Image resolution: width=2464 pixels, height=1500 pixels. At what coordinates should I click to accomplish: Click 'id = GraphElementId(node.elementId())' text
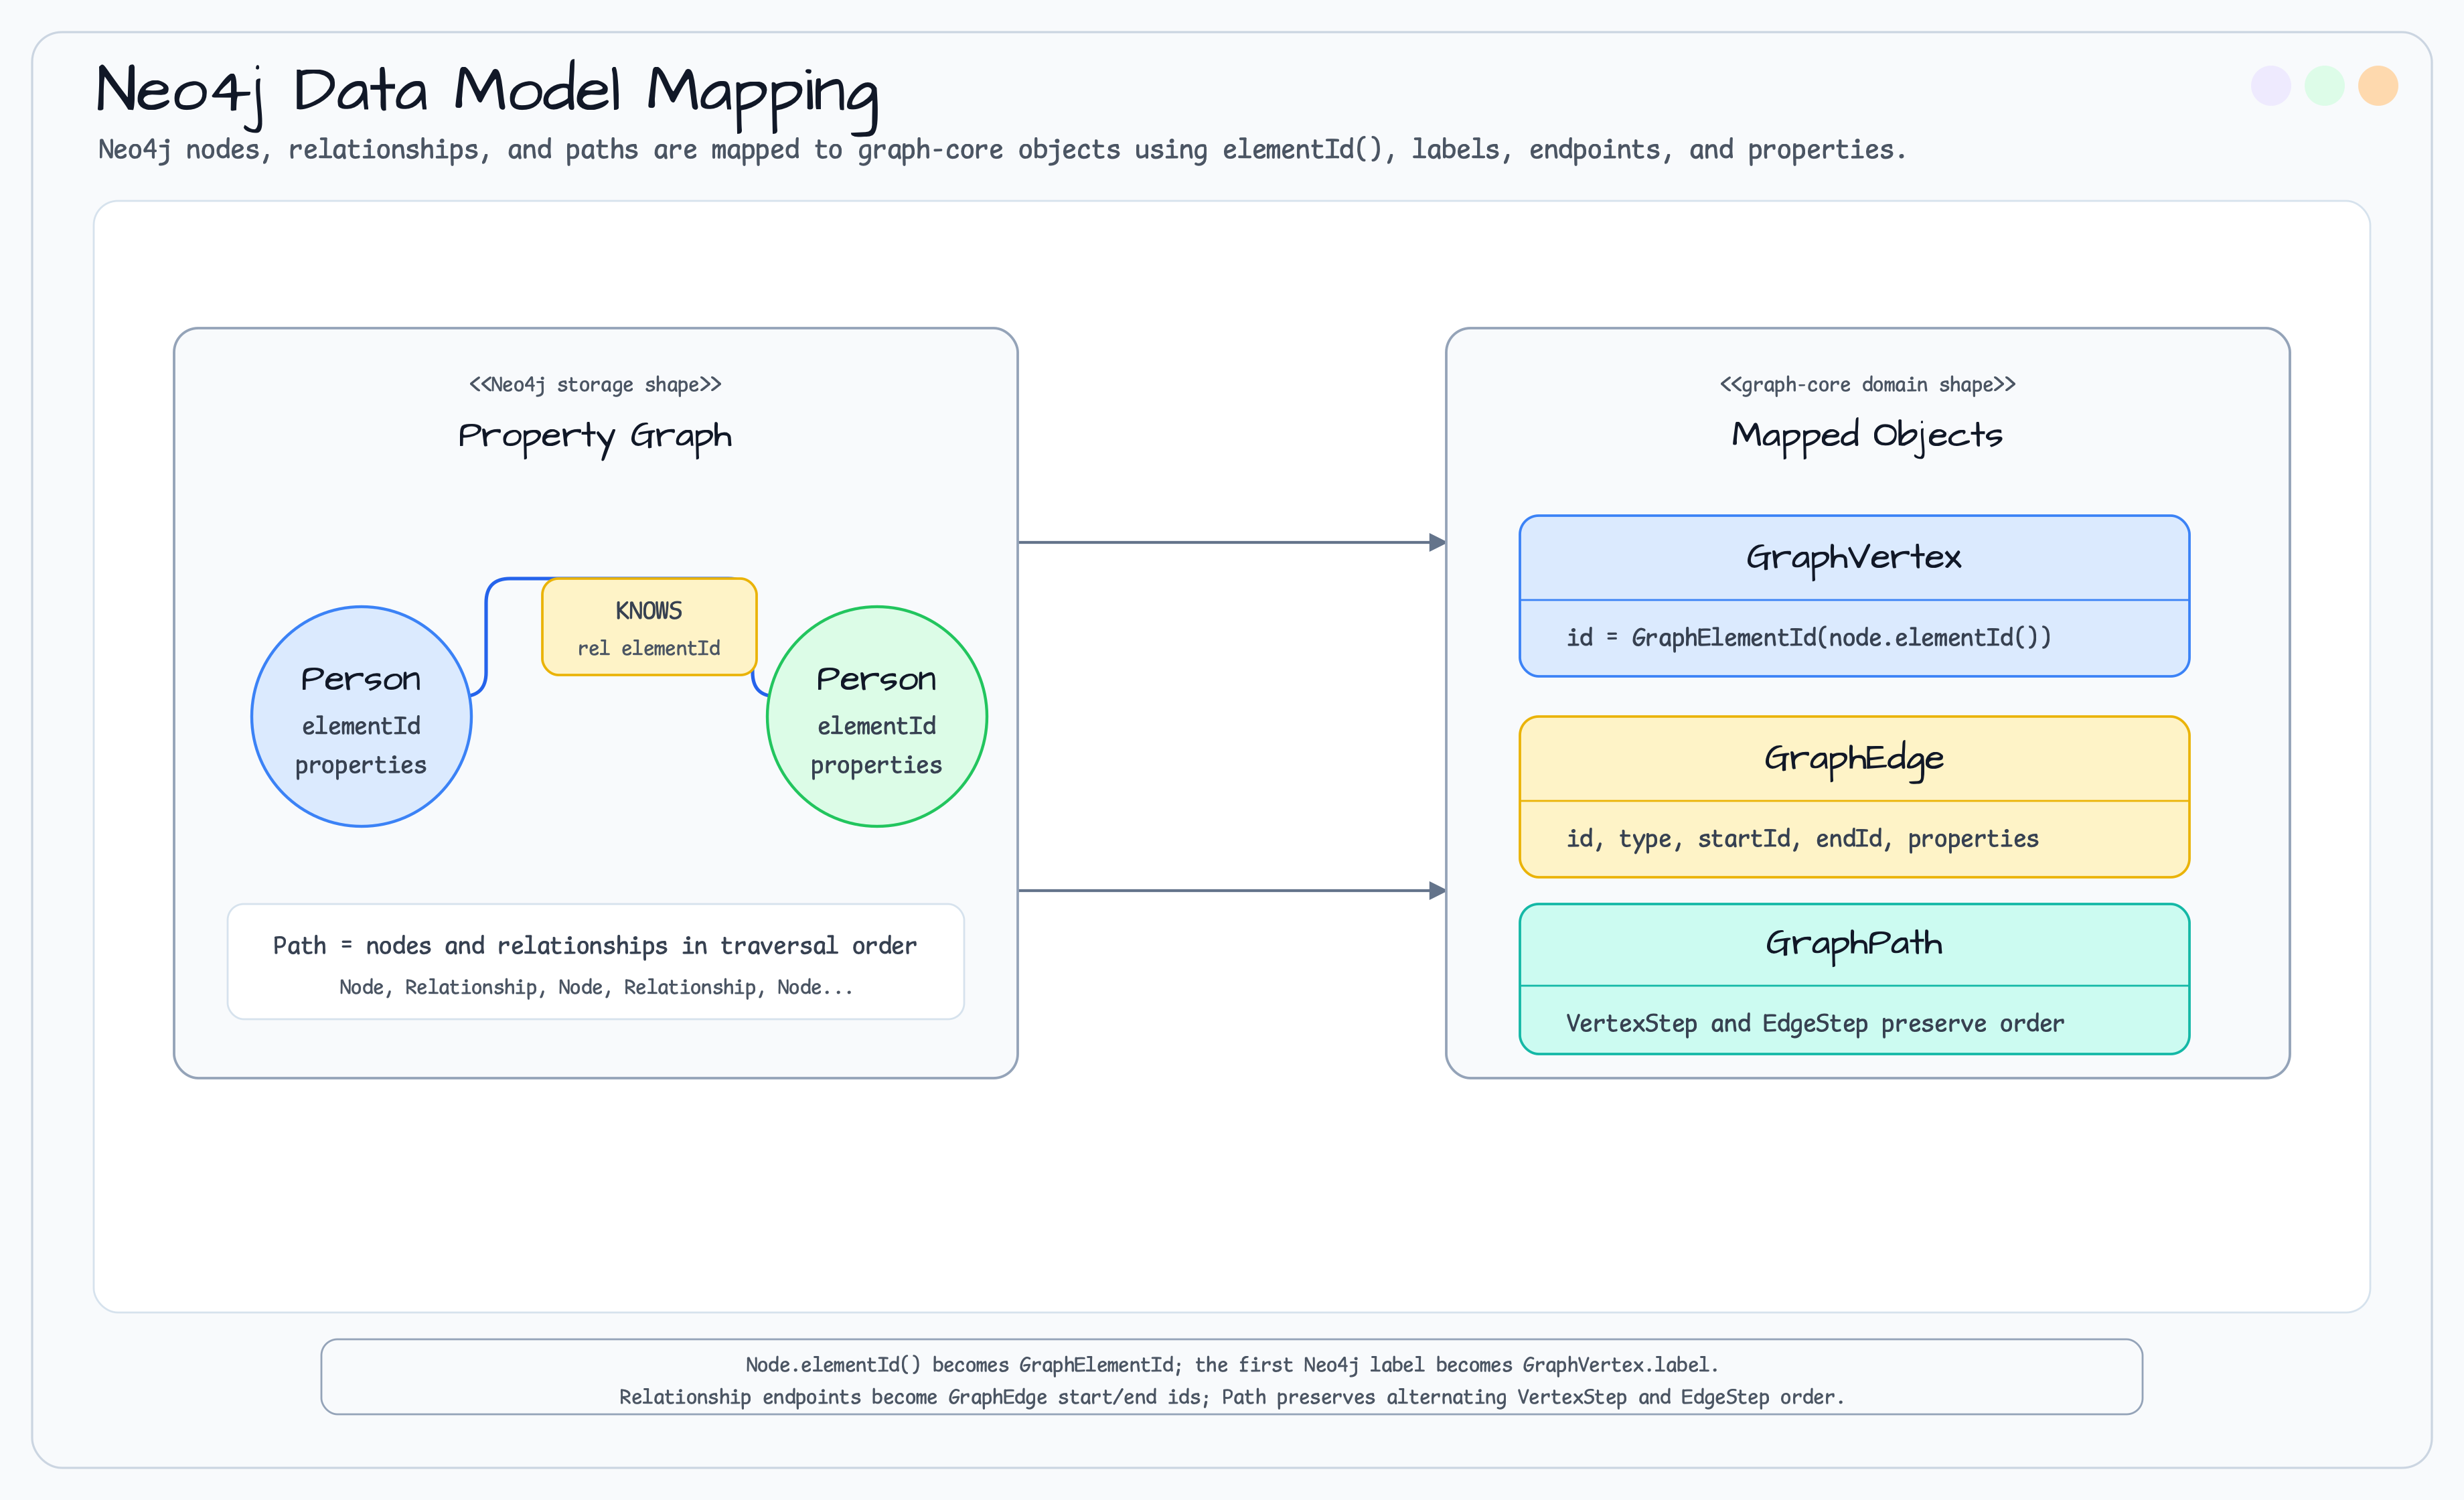click(1808, 638)
